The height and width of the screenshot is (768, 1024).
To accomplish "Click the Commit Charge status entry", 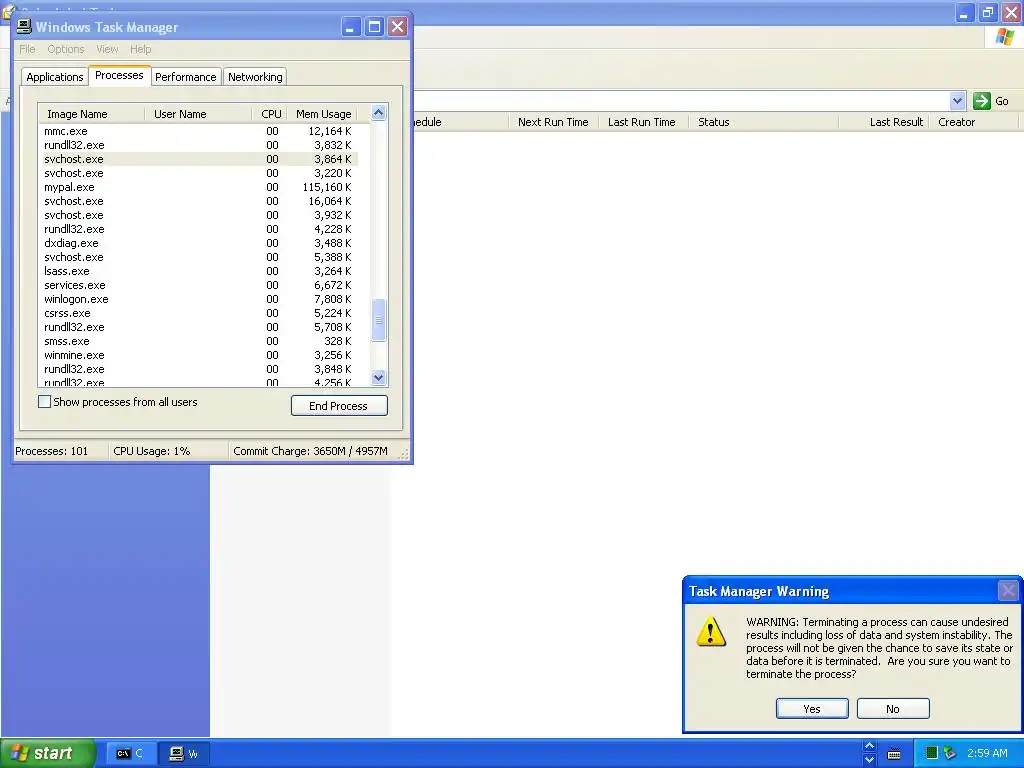I will 310,451.
